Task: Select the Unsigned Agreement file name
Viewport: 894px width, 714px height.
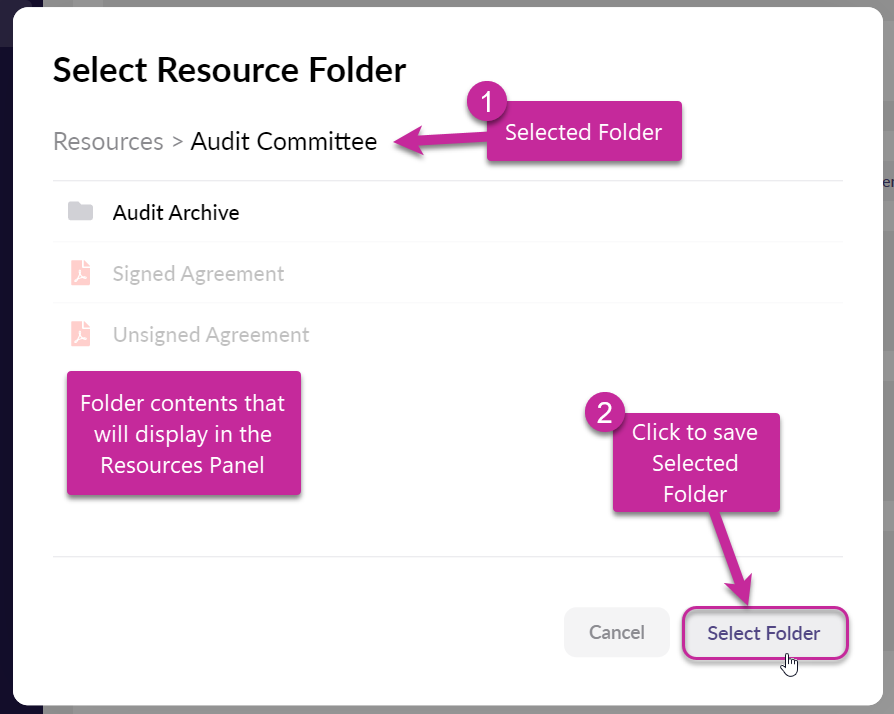Action: (211, 335)
